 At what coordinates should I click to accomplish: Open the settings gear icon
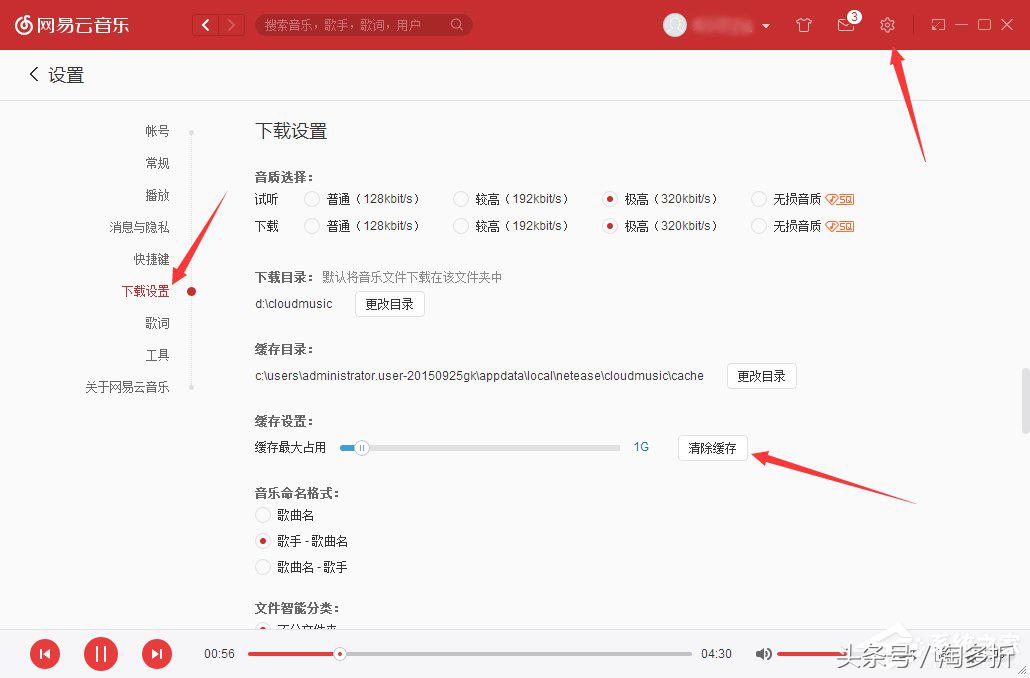tap(887, 25)
